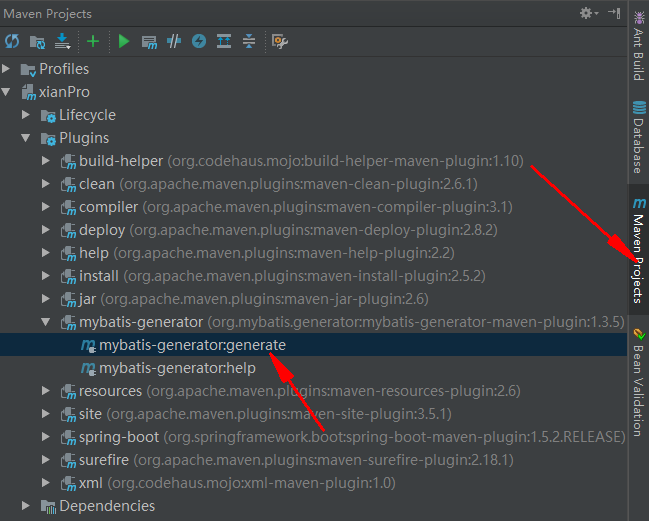Reimport all Maven projects
This screenshot has height=521, width=649.
coord(12,41)
